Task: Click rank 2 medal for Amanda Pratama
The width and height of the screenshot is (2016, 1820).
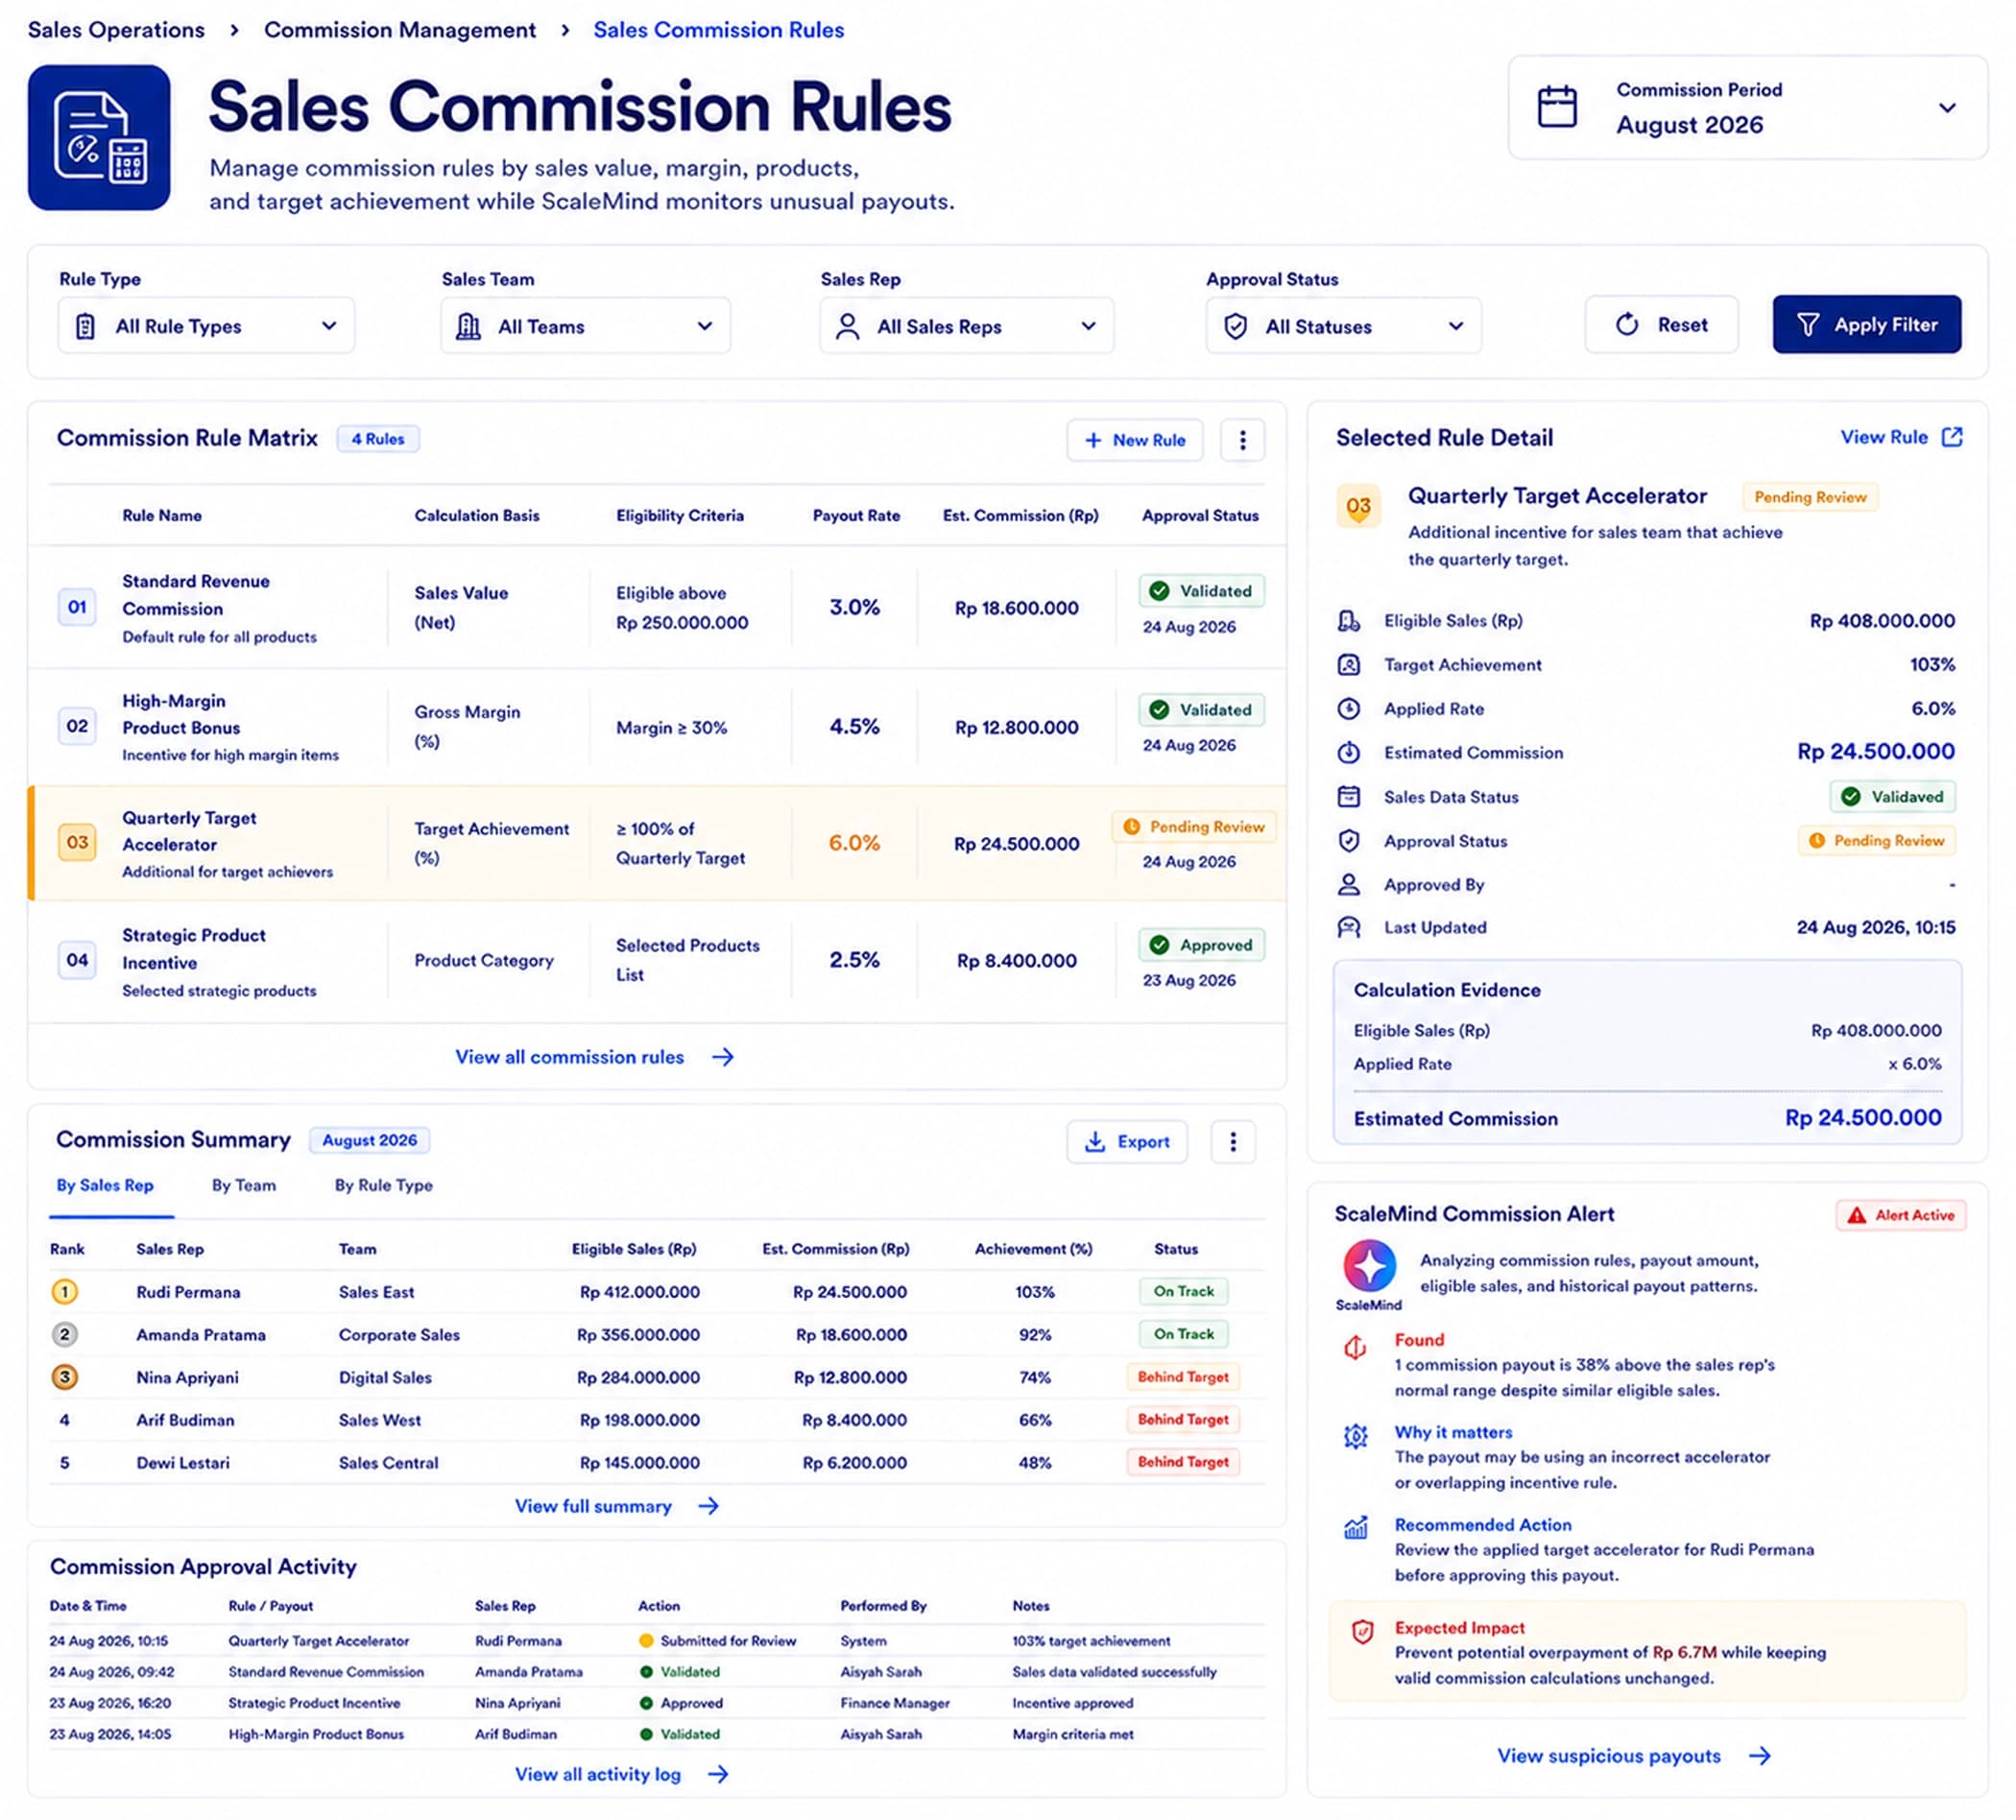Action: 65,1335
